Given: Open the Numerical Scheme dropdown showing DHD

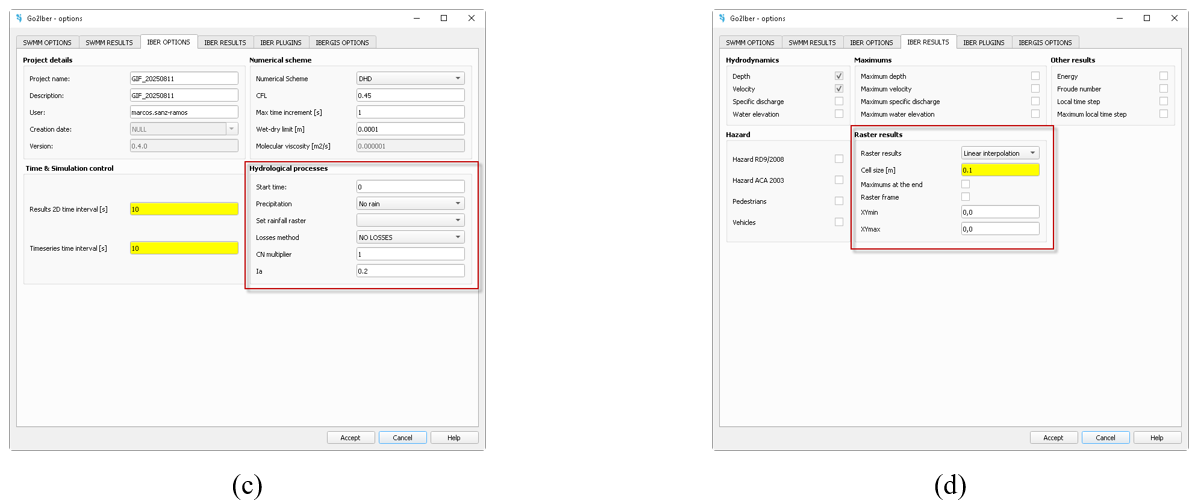Looking at the screenshot, I should [410, 78].
